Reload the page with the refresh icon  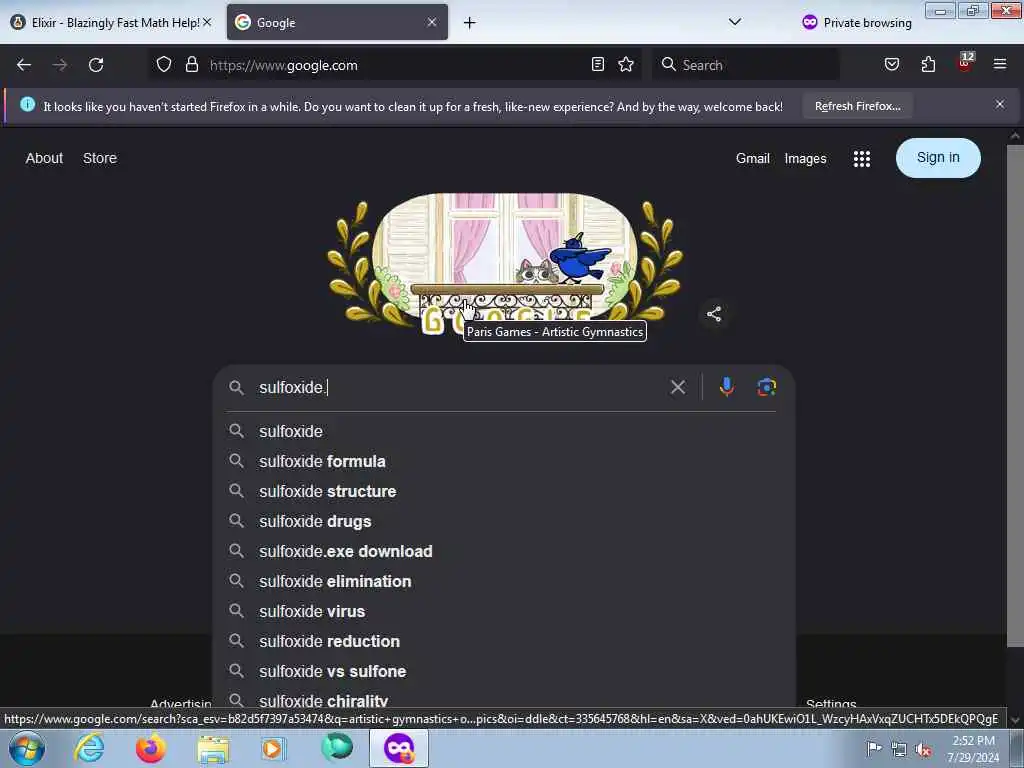[96, 65]
